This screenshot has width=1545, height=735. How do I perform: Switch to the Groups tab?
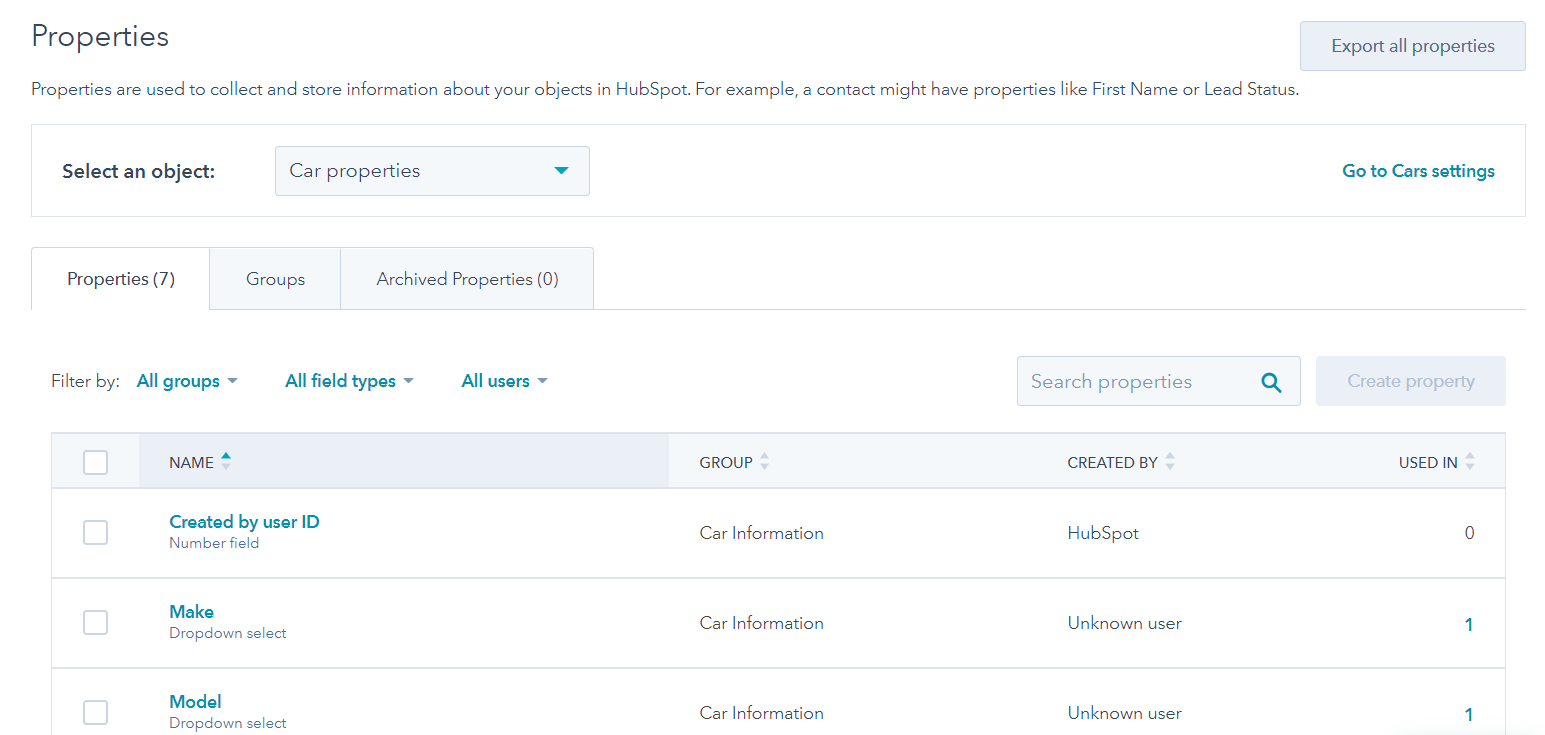point(275,279)
